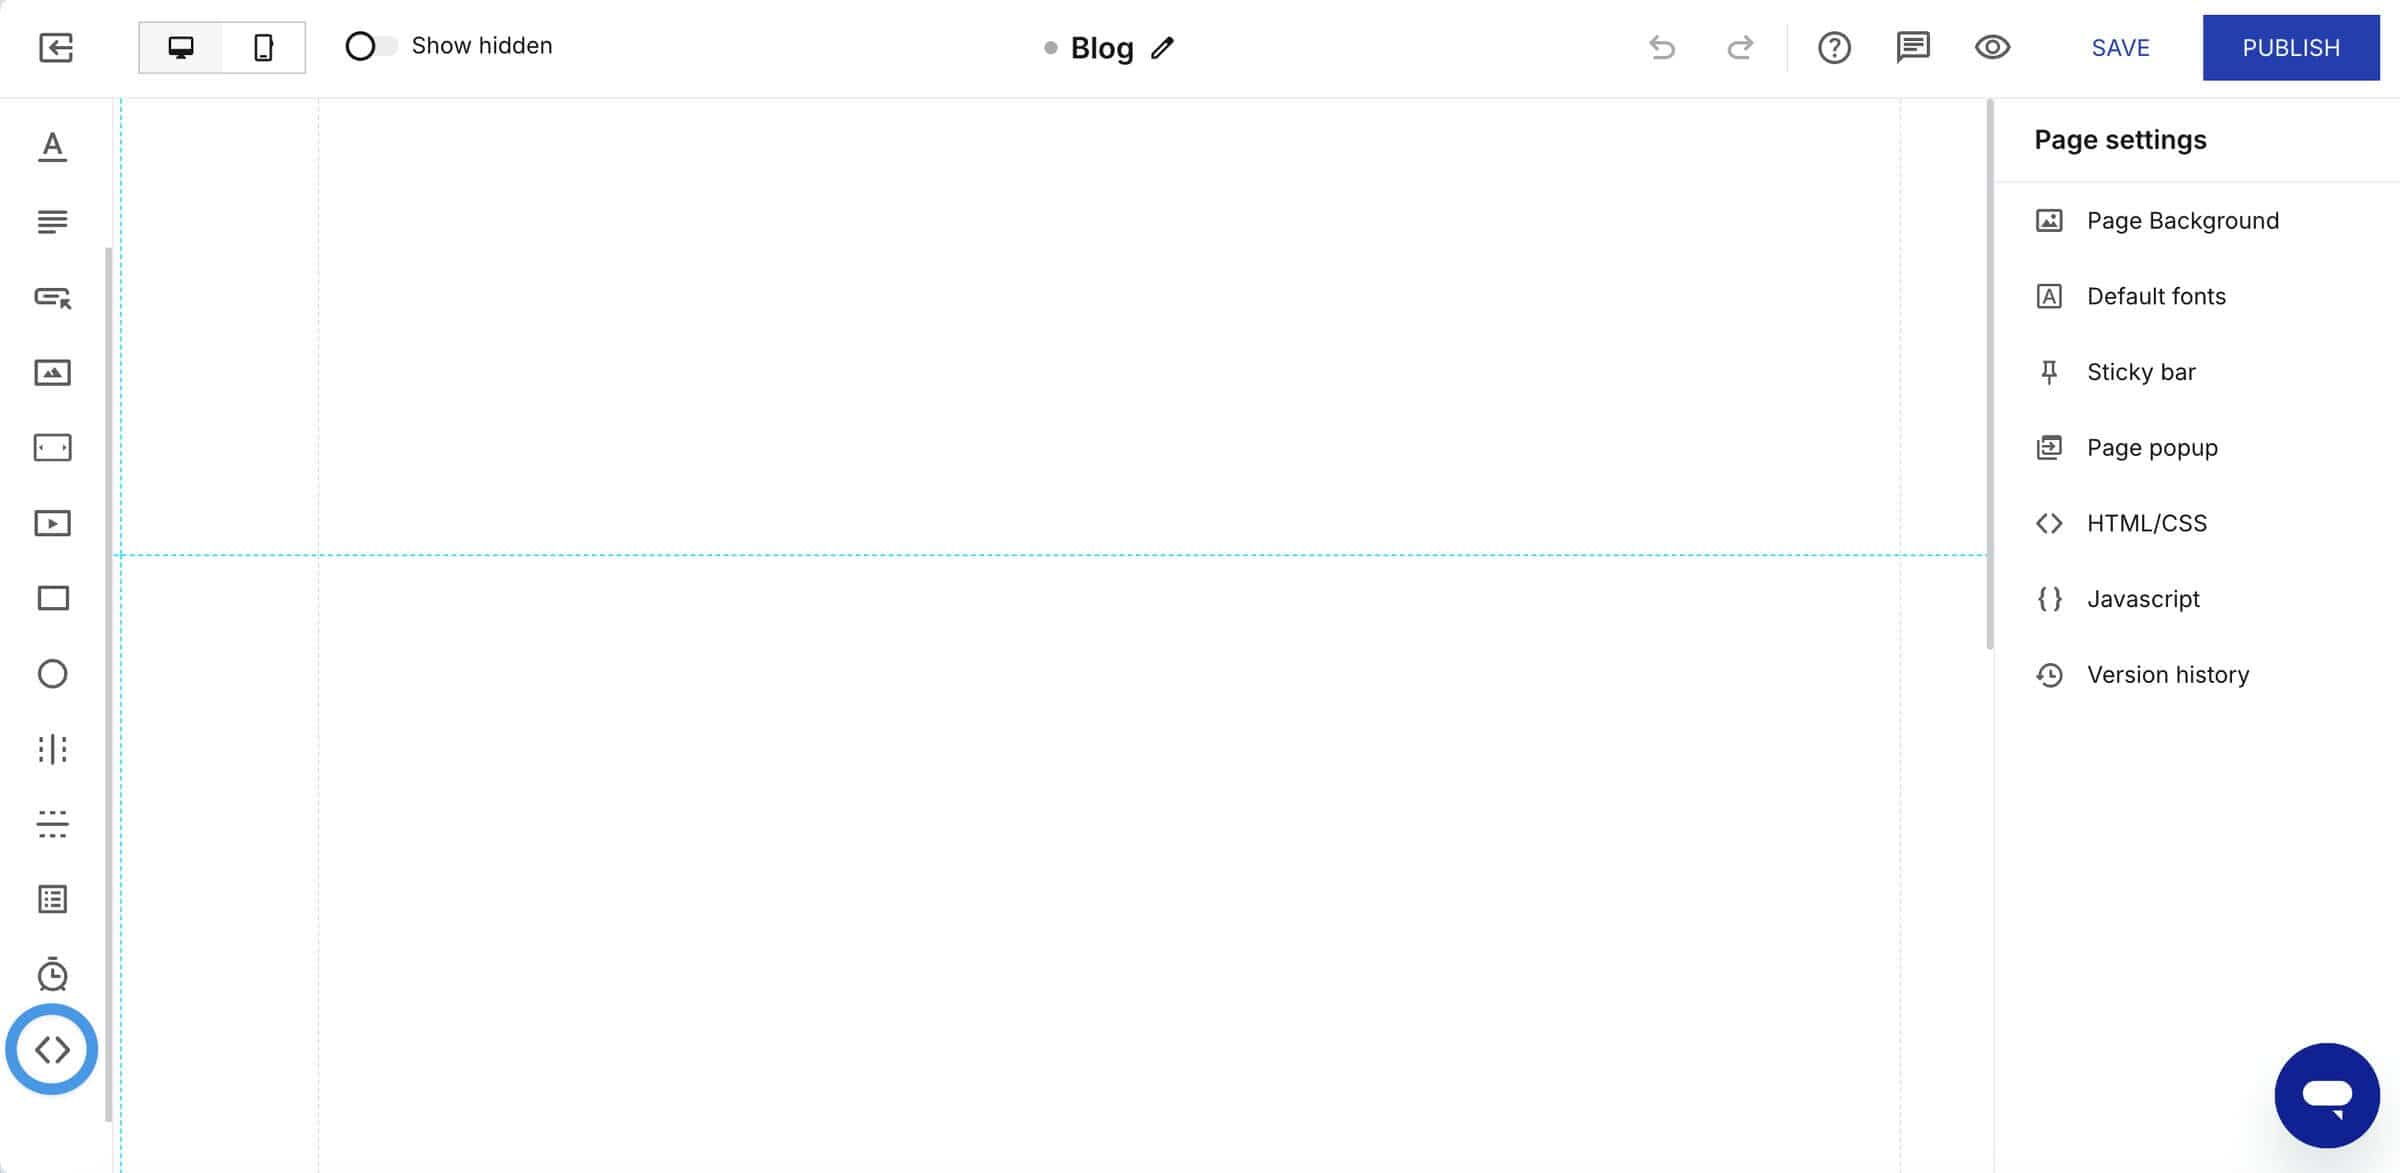The width and height of the screenshot is (2400, 1173).
Task: Select the headline text tool
Action: click(53, 146)
